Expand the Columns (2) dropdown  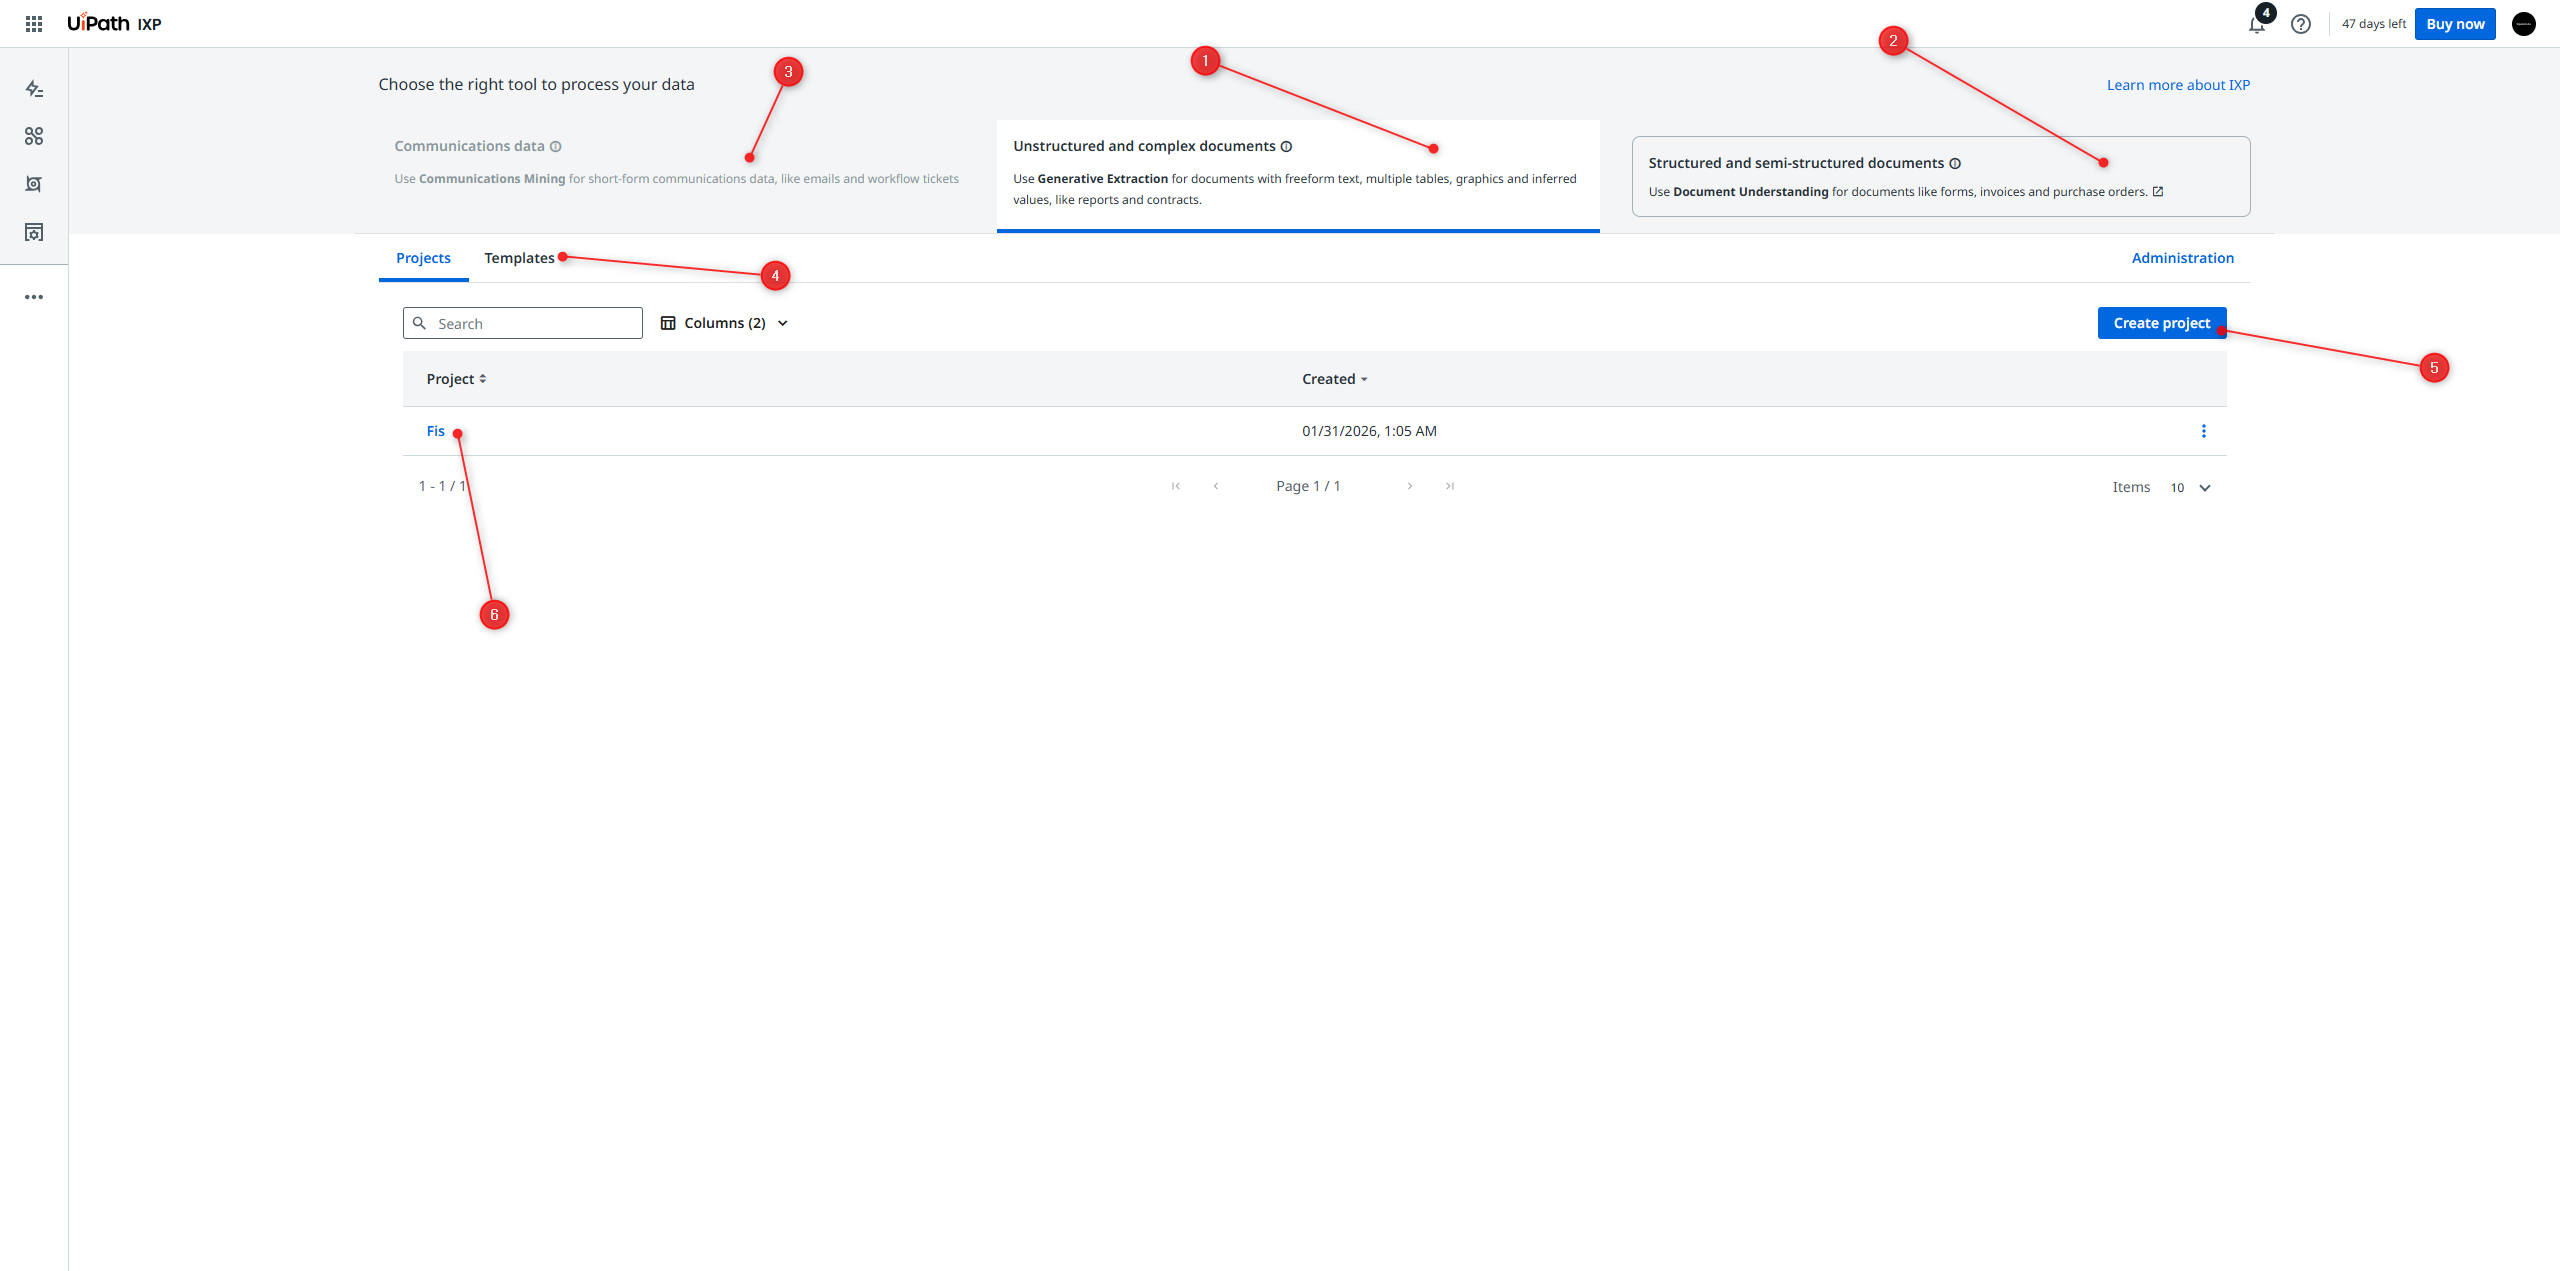(725, 323)
